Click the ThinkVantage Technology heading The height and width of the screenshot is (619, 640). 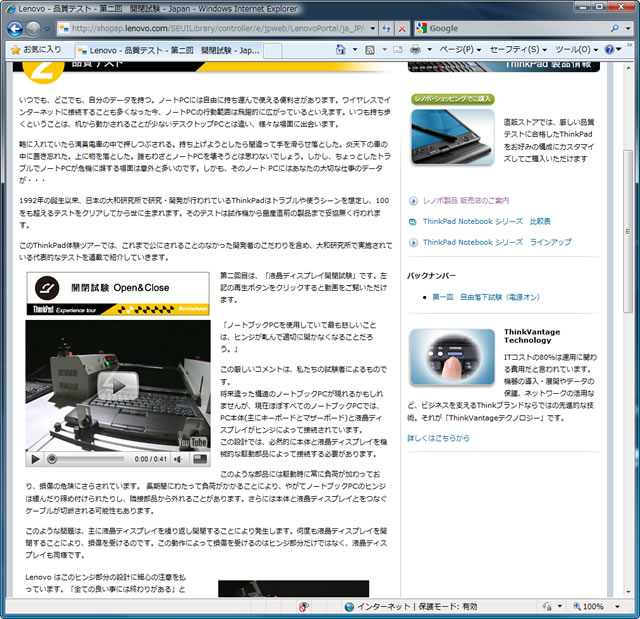532,336
